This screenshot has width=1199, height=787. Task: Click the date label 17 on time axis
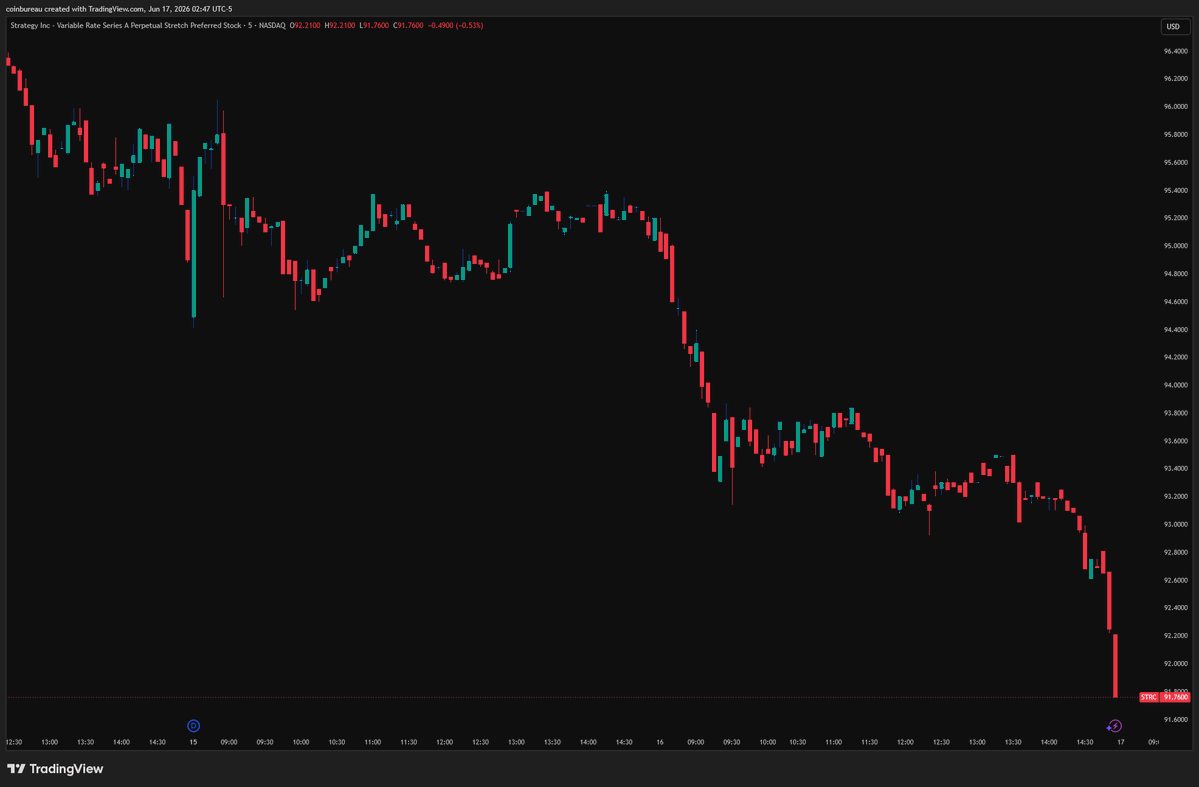click(1120, 742)
